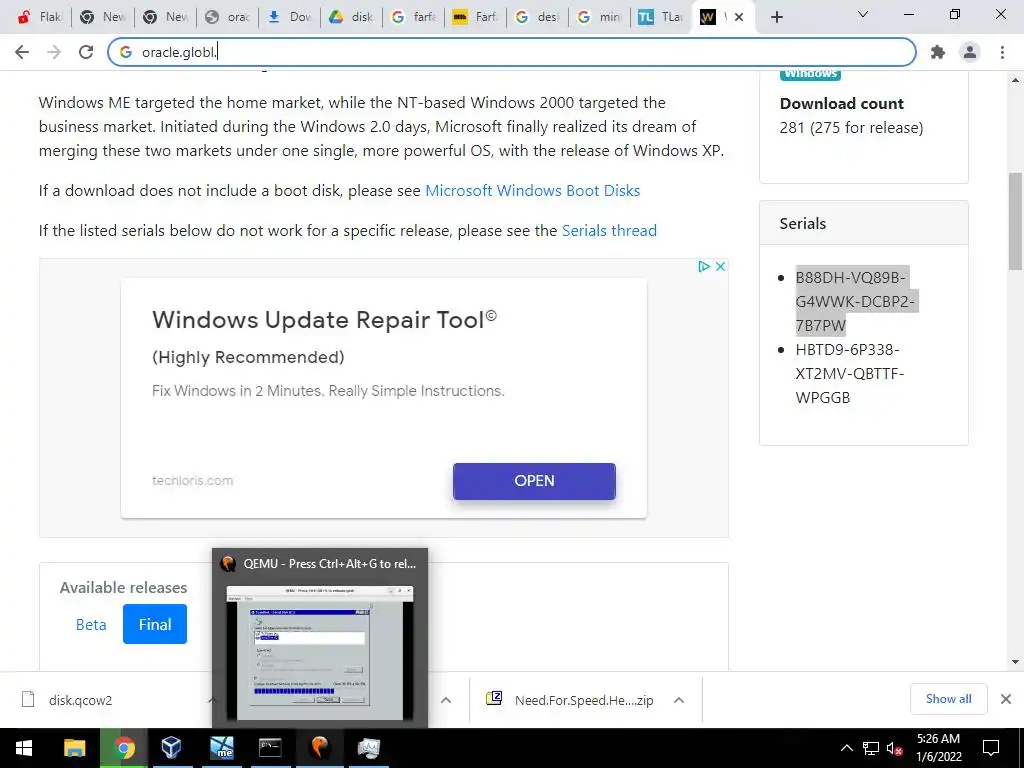Expand Need.For.Speed zip download options chevron
This screenshot has width=1024, height=768.
click(679, 701)
